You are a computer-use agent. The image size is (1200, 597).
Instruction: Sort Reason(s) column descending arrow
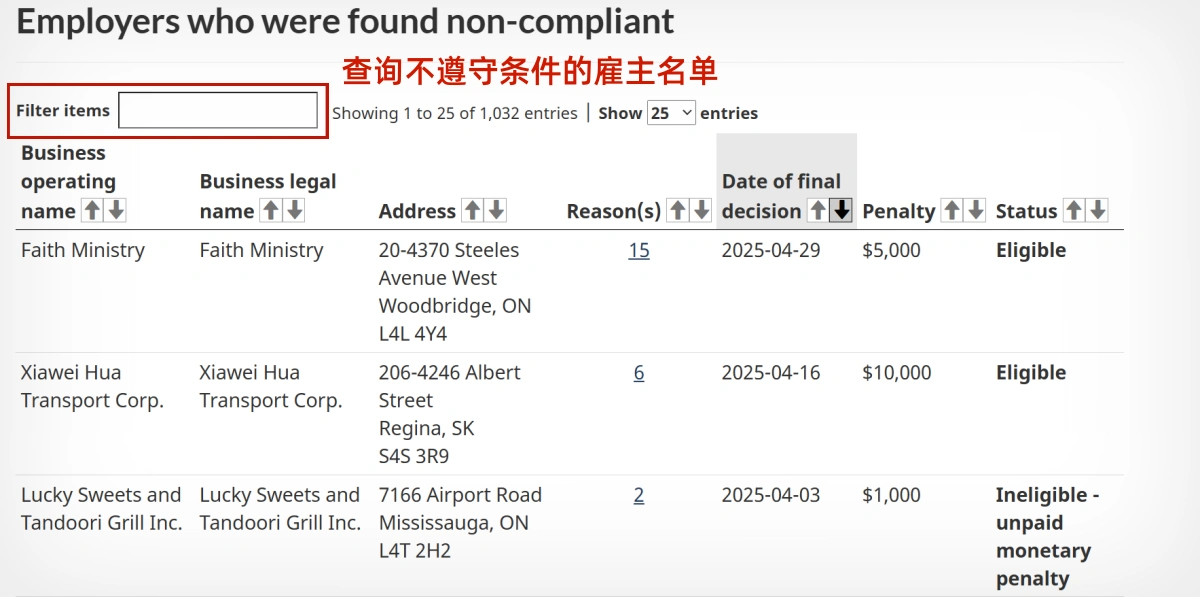coord(701,210)
